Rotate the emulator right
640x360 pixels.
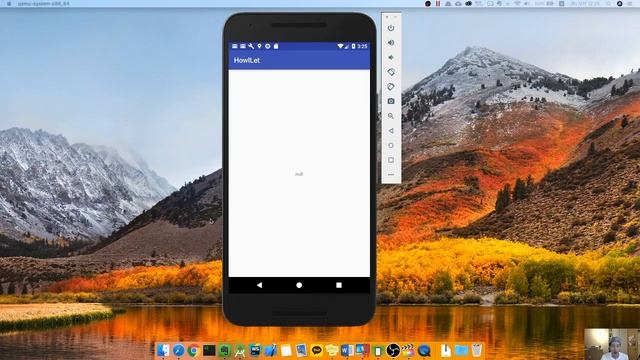coord(391,87)
